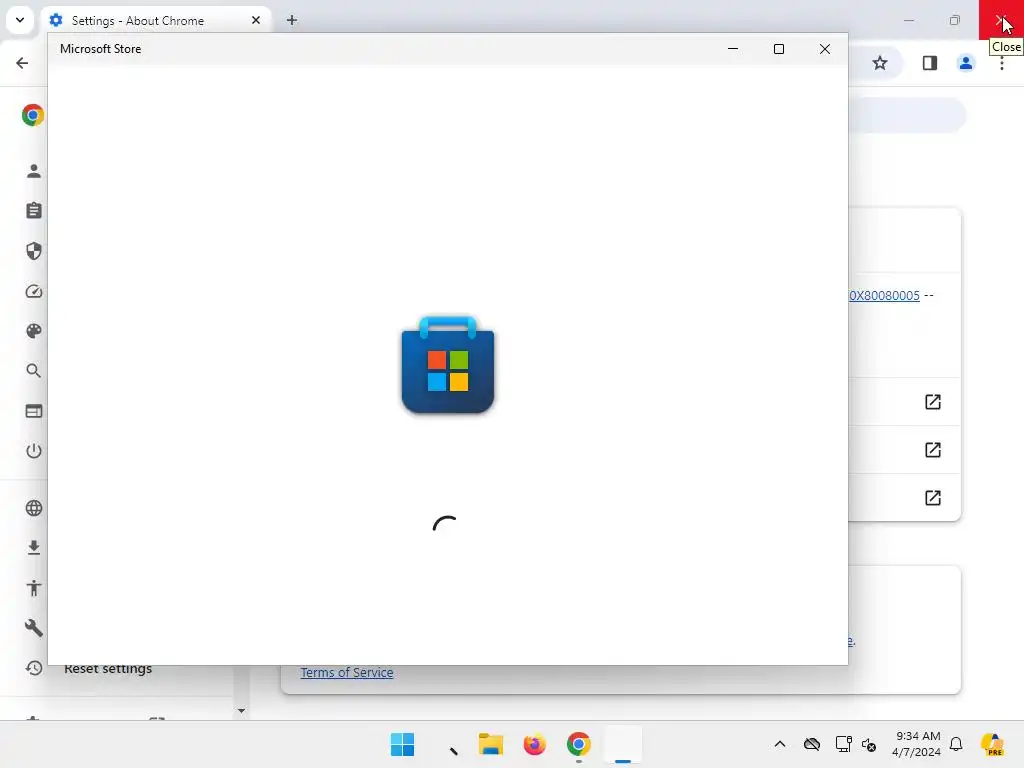This screenshot has height=768, width=1024.
Task: Open the first external link icon row
Action: pos(933,402)
